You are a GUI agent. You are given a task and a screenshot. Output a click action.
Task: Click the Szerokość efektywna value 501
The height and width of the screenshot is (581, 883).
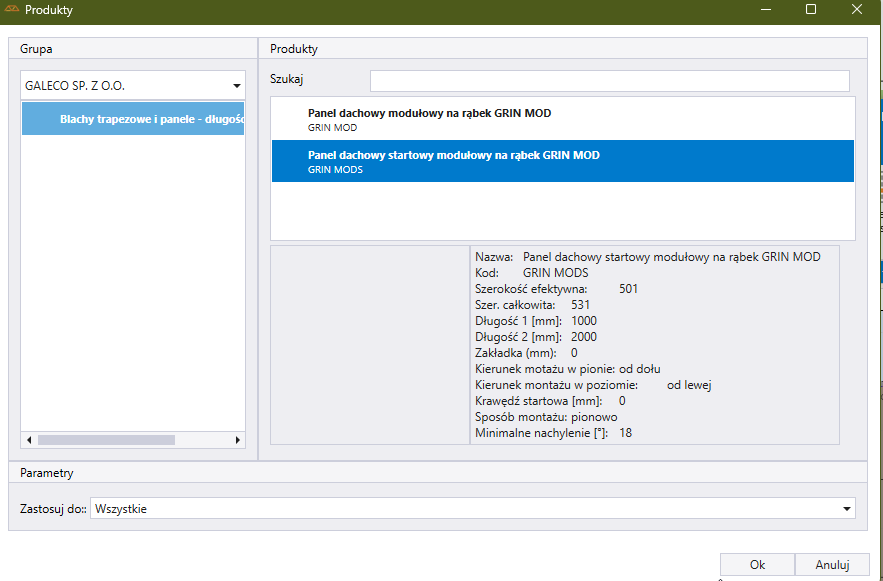[x=628, y=289]
